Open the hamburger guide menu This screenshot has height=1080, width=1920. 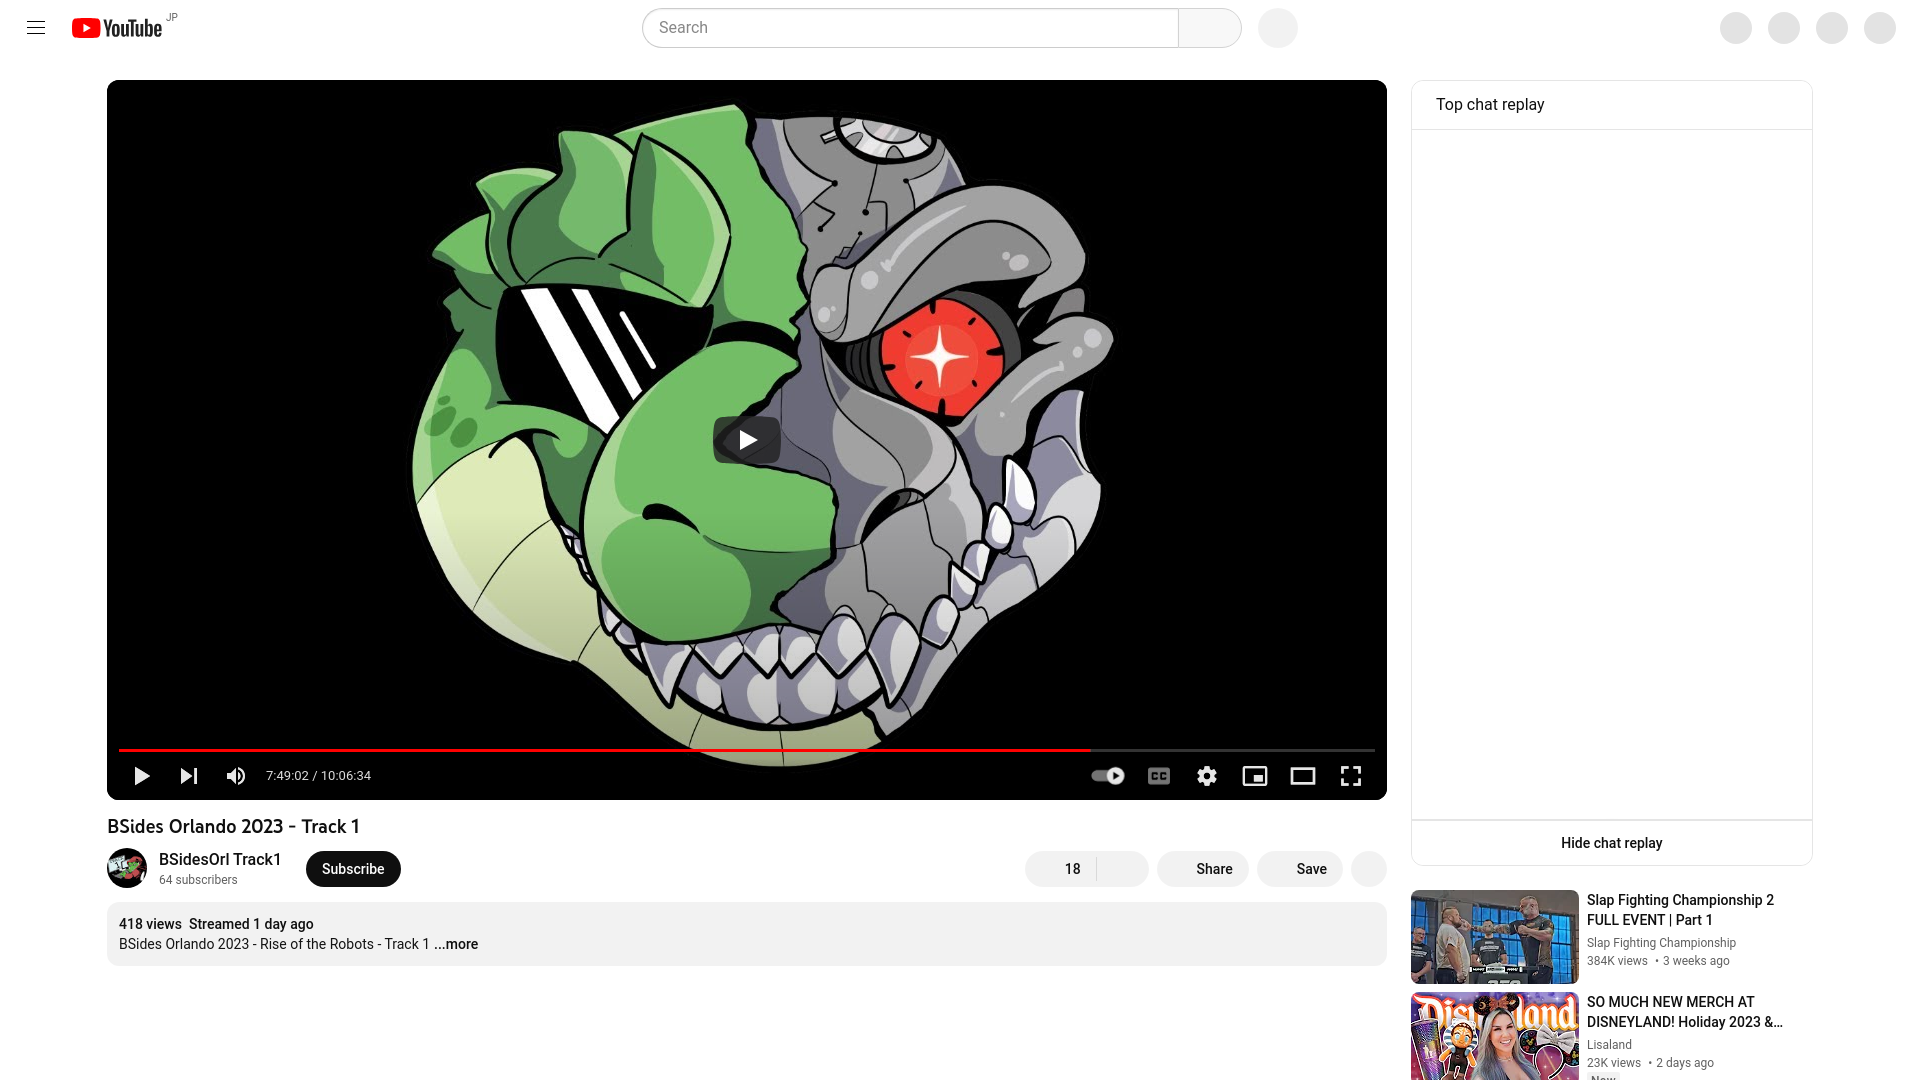36,28
